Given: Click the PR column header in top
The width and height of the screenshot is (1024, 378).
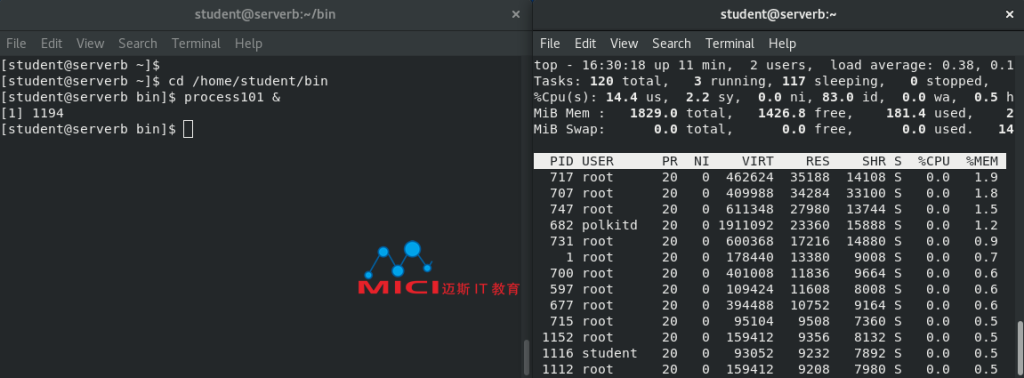Looking at the screenshot, I should click(x=669, y=161).
